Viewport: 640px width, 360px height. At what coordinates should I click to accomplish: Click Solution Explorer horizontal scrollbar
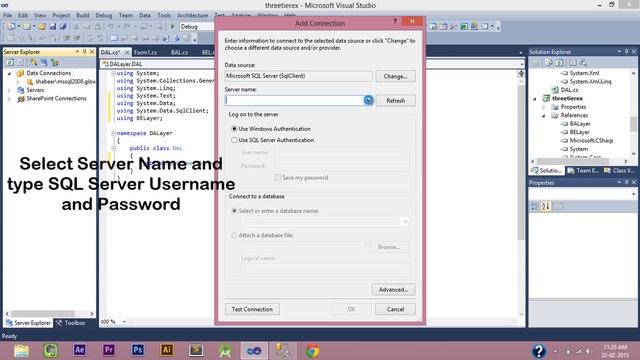573,162
